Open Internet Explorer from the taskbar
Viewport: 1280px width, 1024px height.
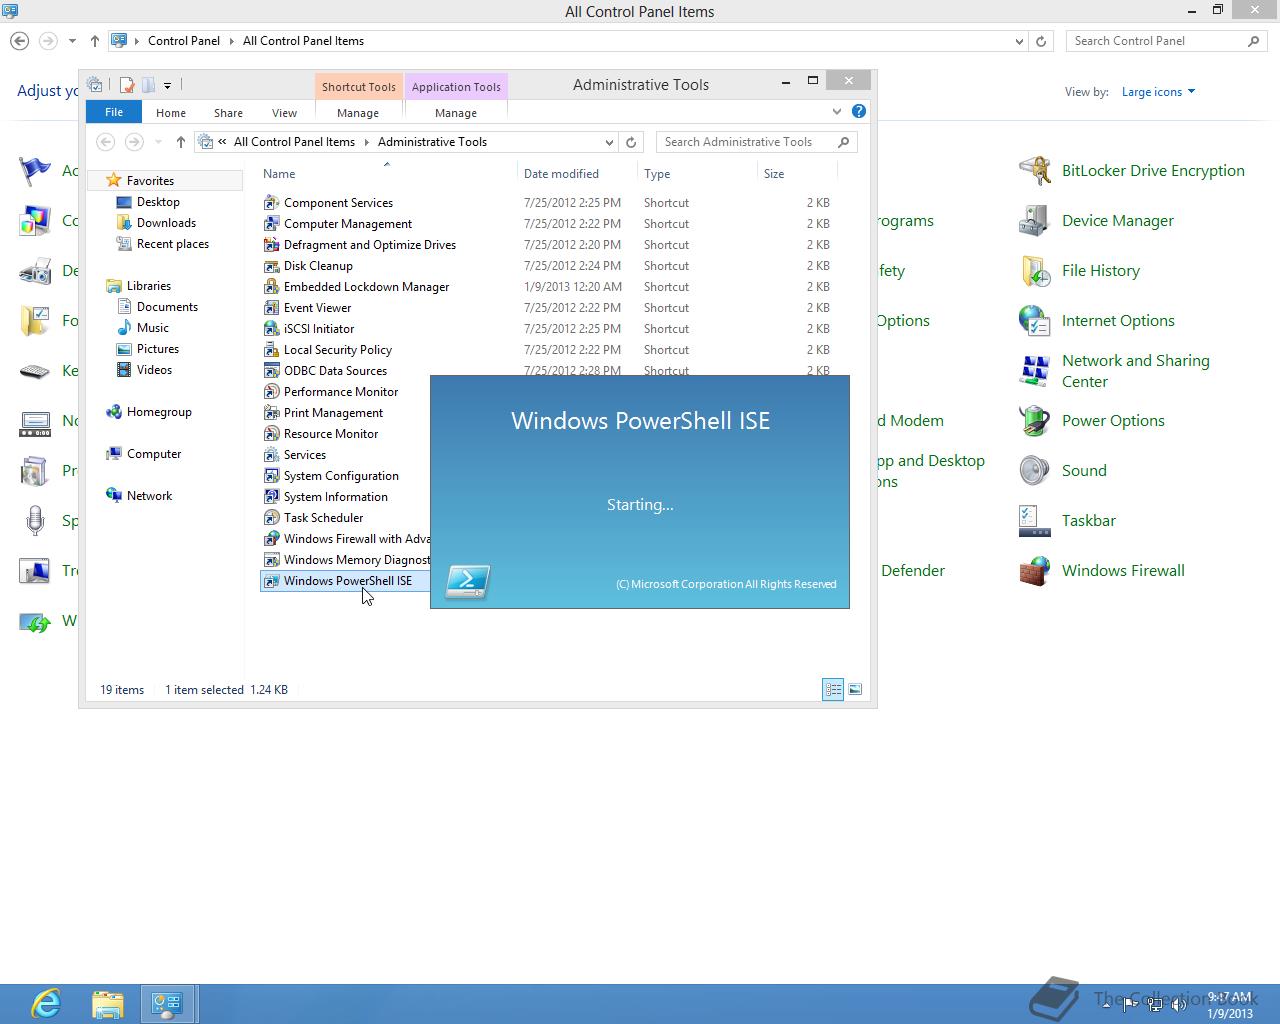click(46, 1003)
